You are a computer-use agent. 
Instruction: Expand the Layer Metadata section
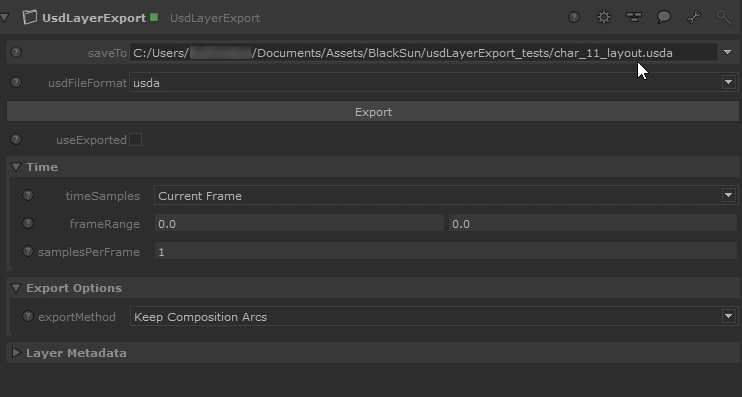tap(16, 353)
